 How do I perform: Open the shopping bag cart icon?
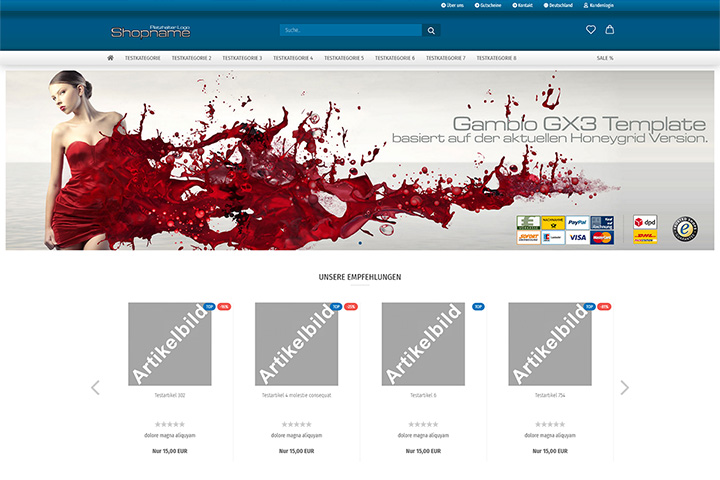pyautogui.click(x=610, y=30)
